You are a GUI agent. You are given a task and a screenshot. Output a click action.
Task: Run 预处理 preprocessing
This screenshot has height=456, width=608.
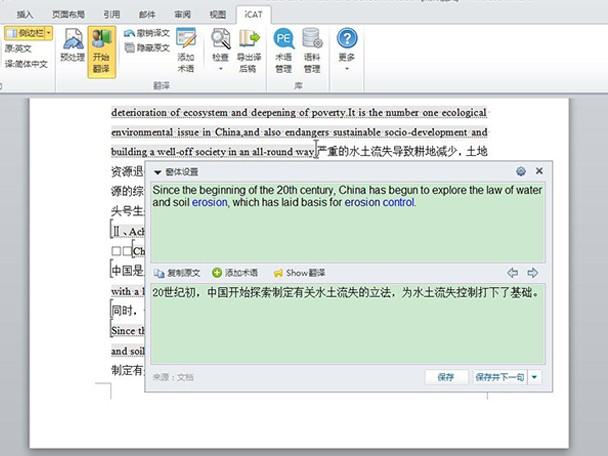tap(73, 45)
